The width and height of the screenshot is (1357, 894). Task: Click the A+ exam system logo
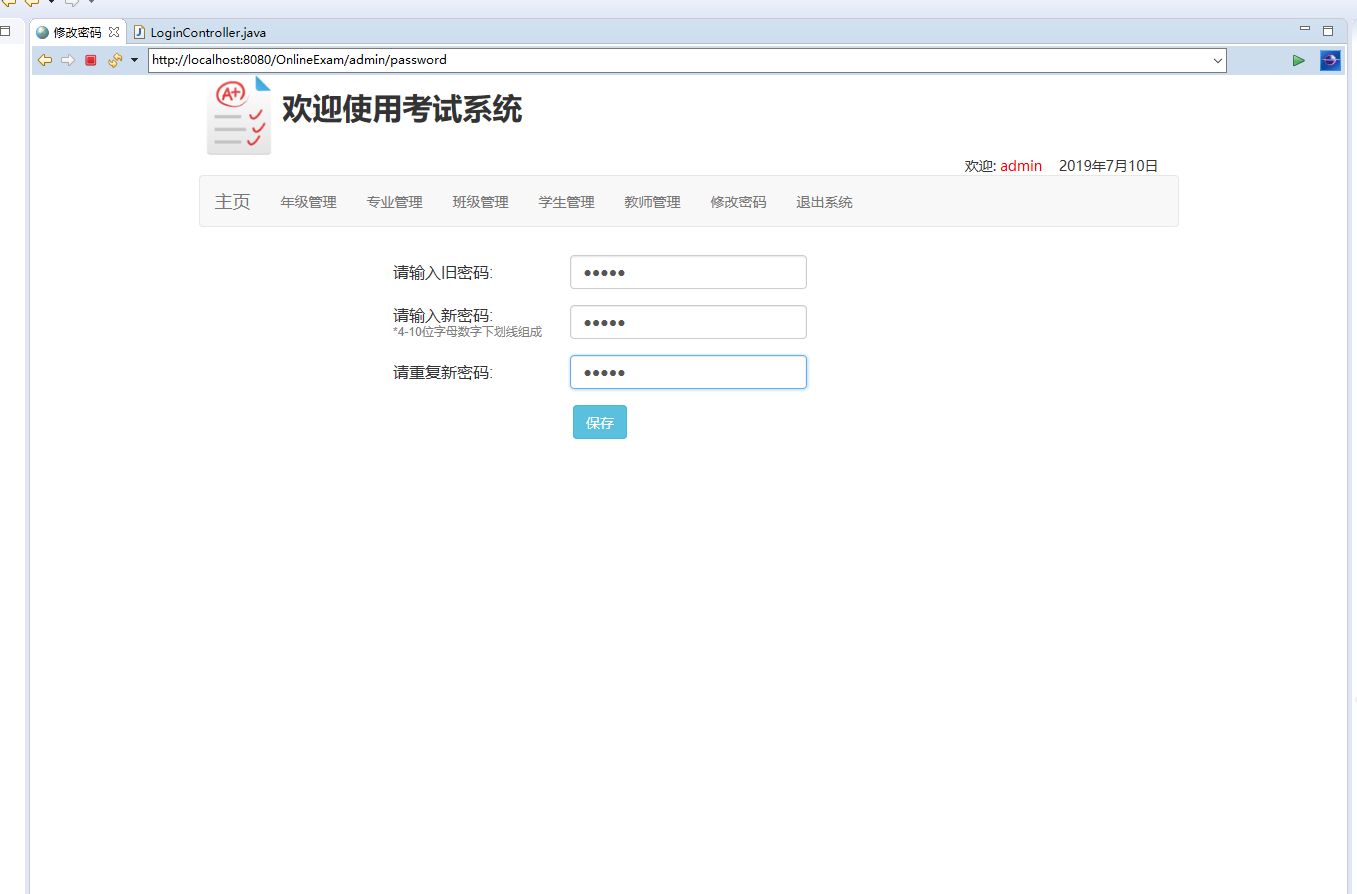coord(238,115)
